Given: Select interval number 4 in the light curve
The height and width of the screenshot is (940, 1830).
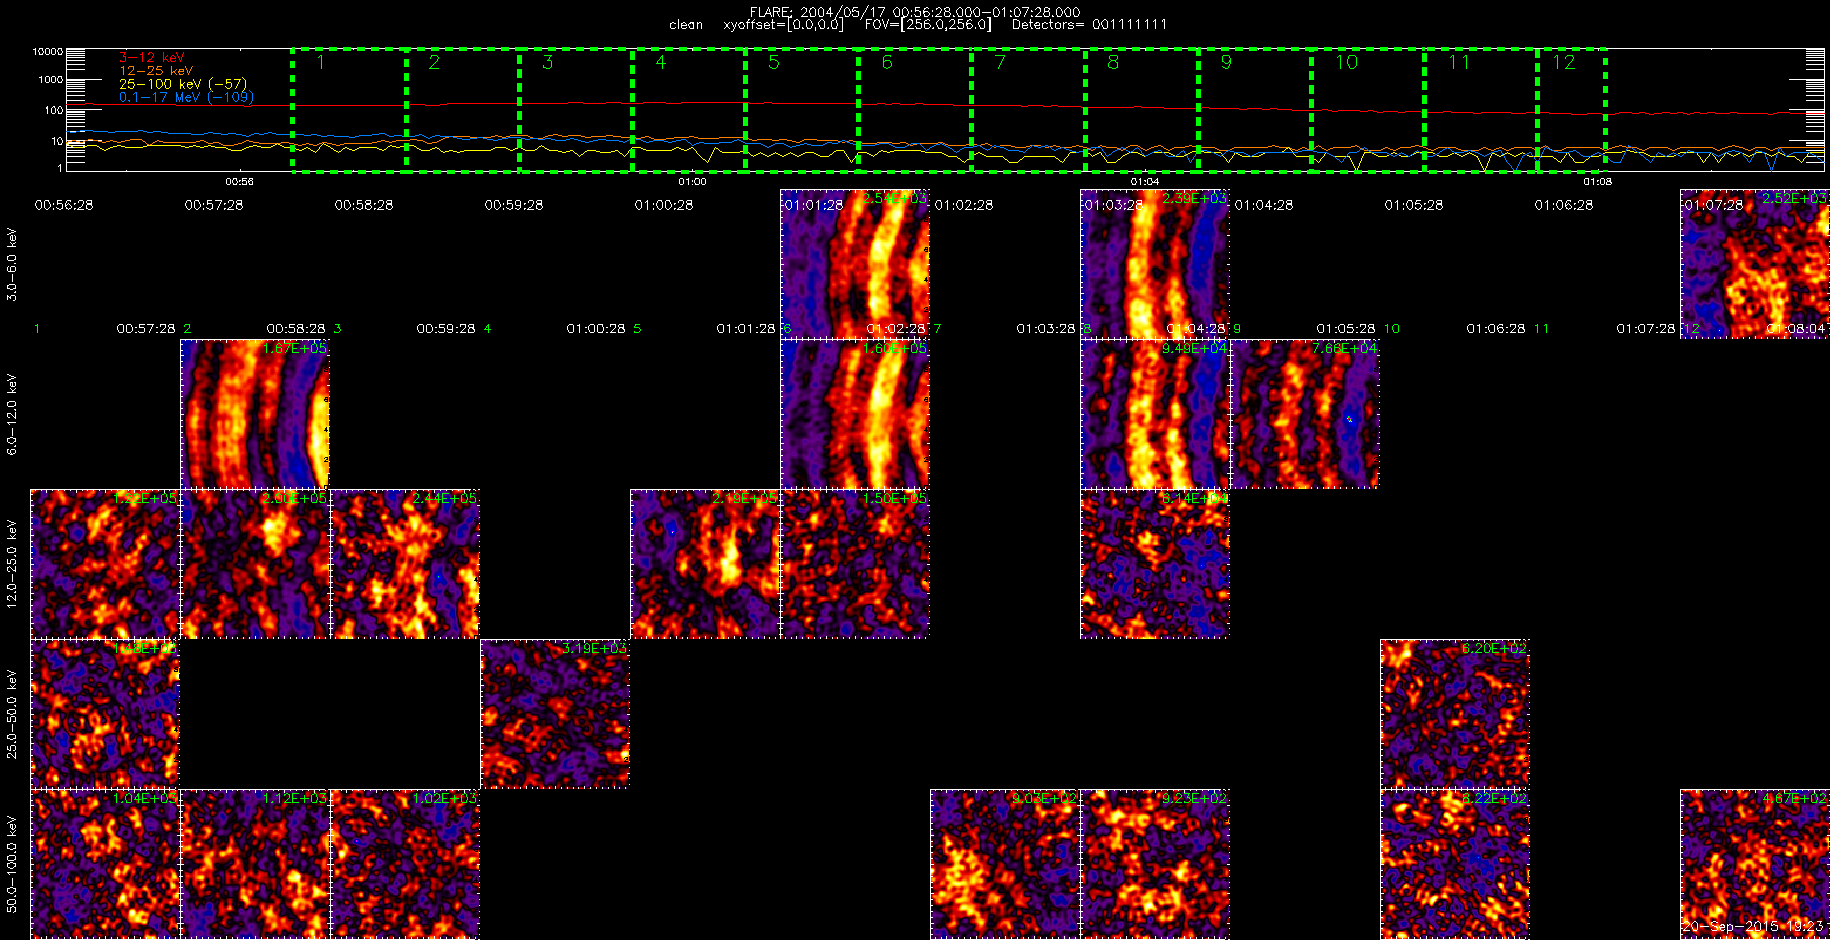Looking at the screenshot, I should tap(689, 110).
